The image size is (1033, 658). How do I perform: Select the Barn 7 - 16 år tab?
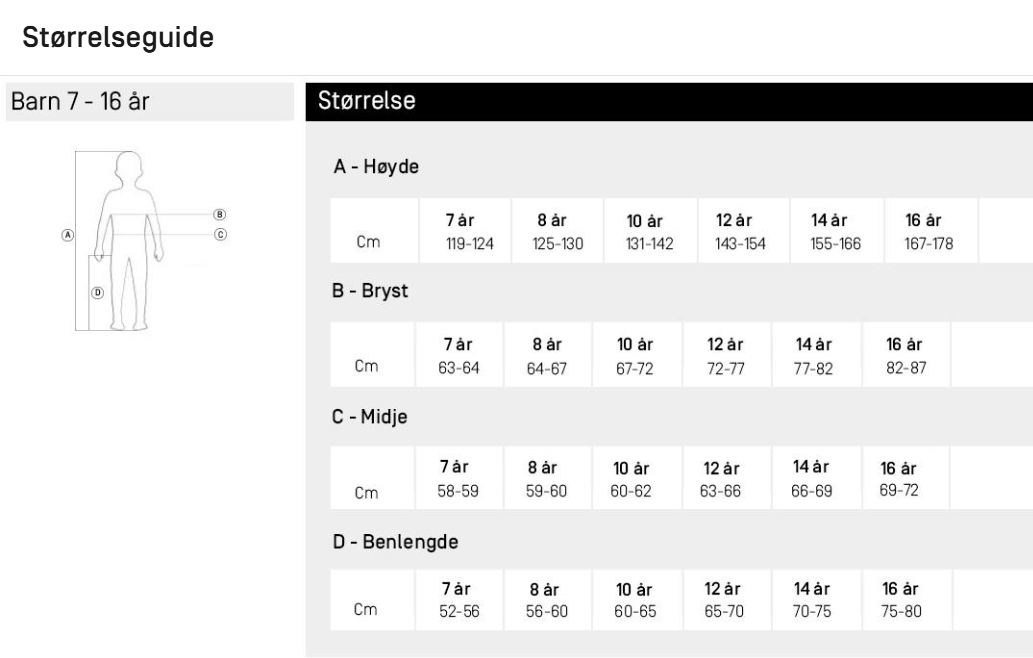click(150, 101)
